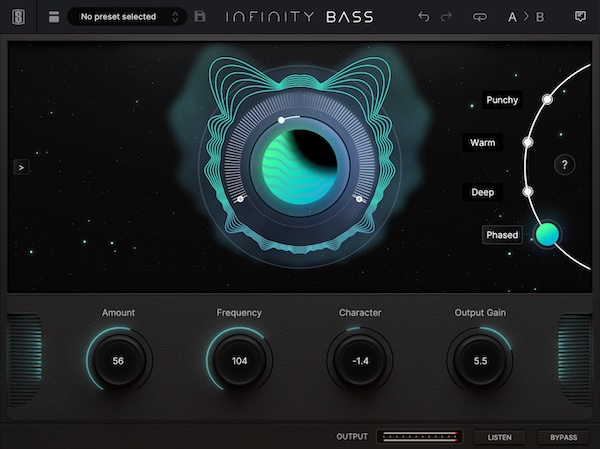Toggle the BYPASS button

[563, 437]
